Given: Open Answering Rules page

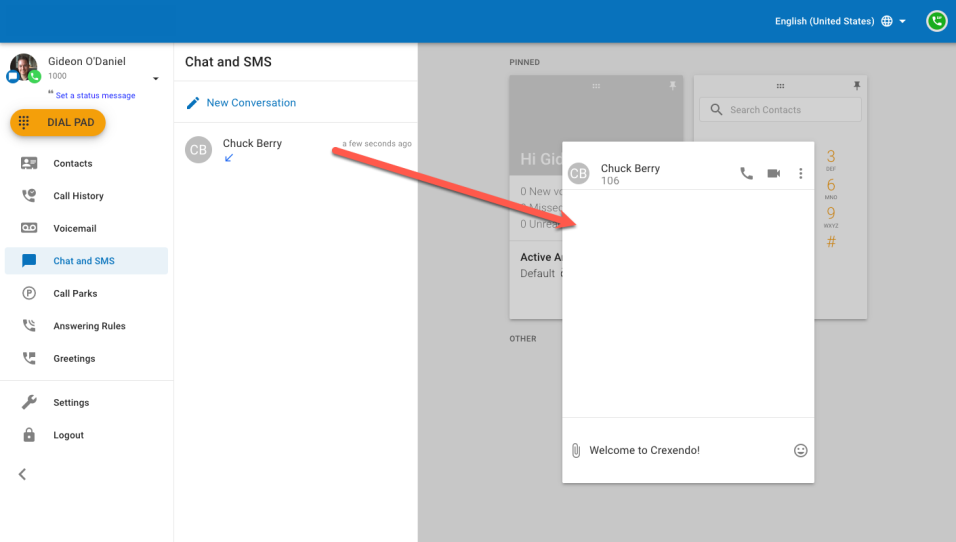Looking at the screenshot, I should coord(86,326).
